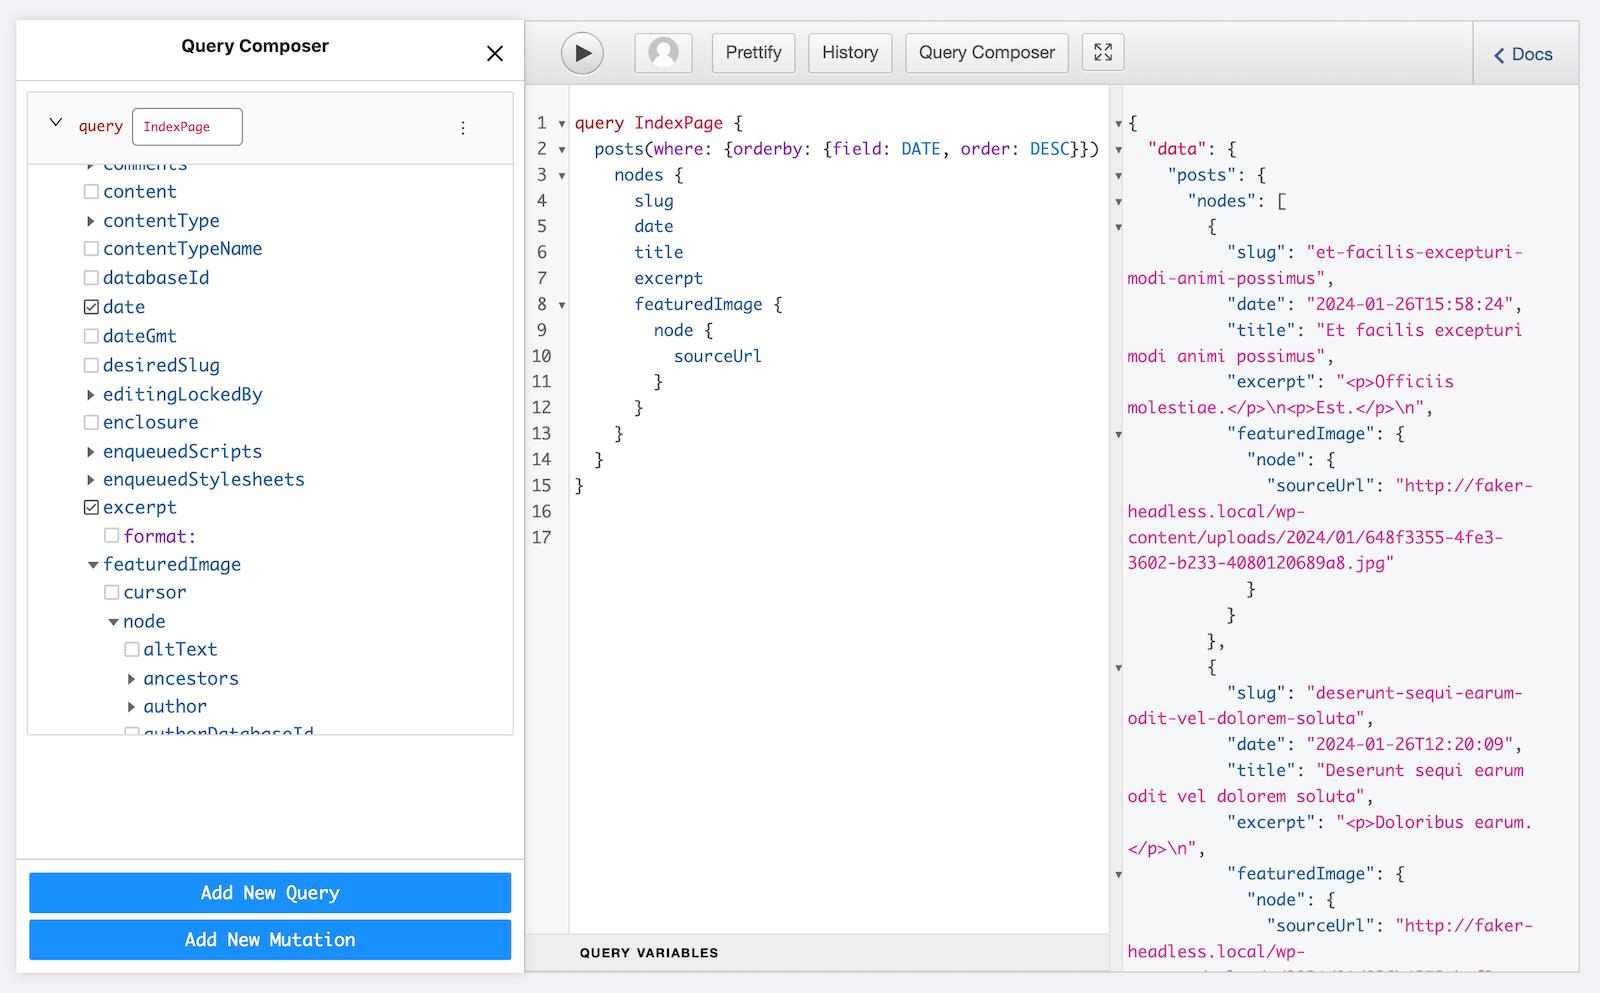Expand the editor to fullscreen
Screen dimensions: 1600x993
point(1103,53)
